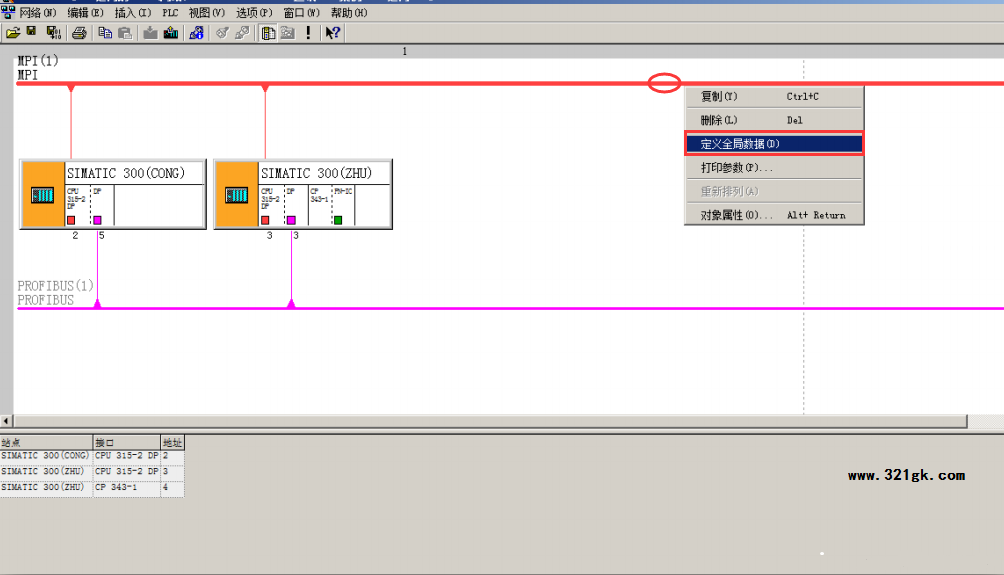
Task: Choose 删除(L) from the context menu
Action: point(774,120)
